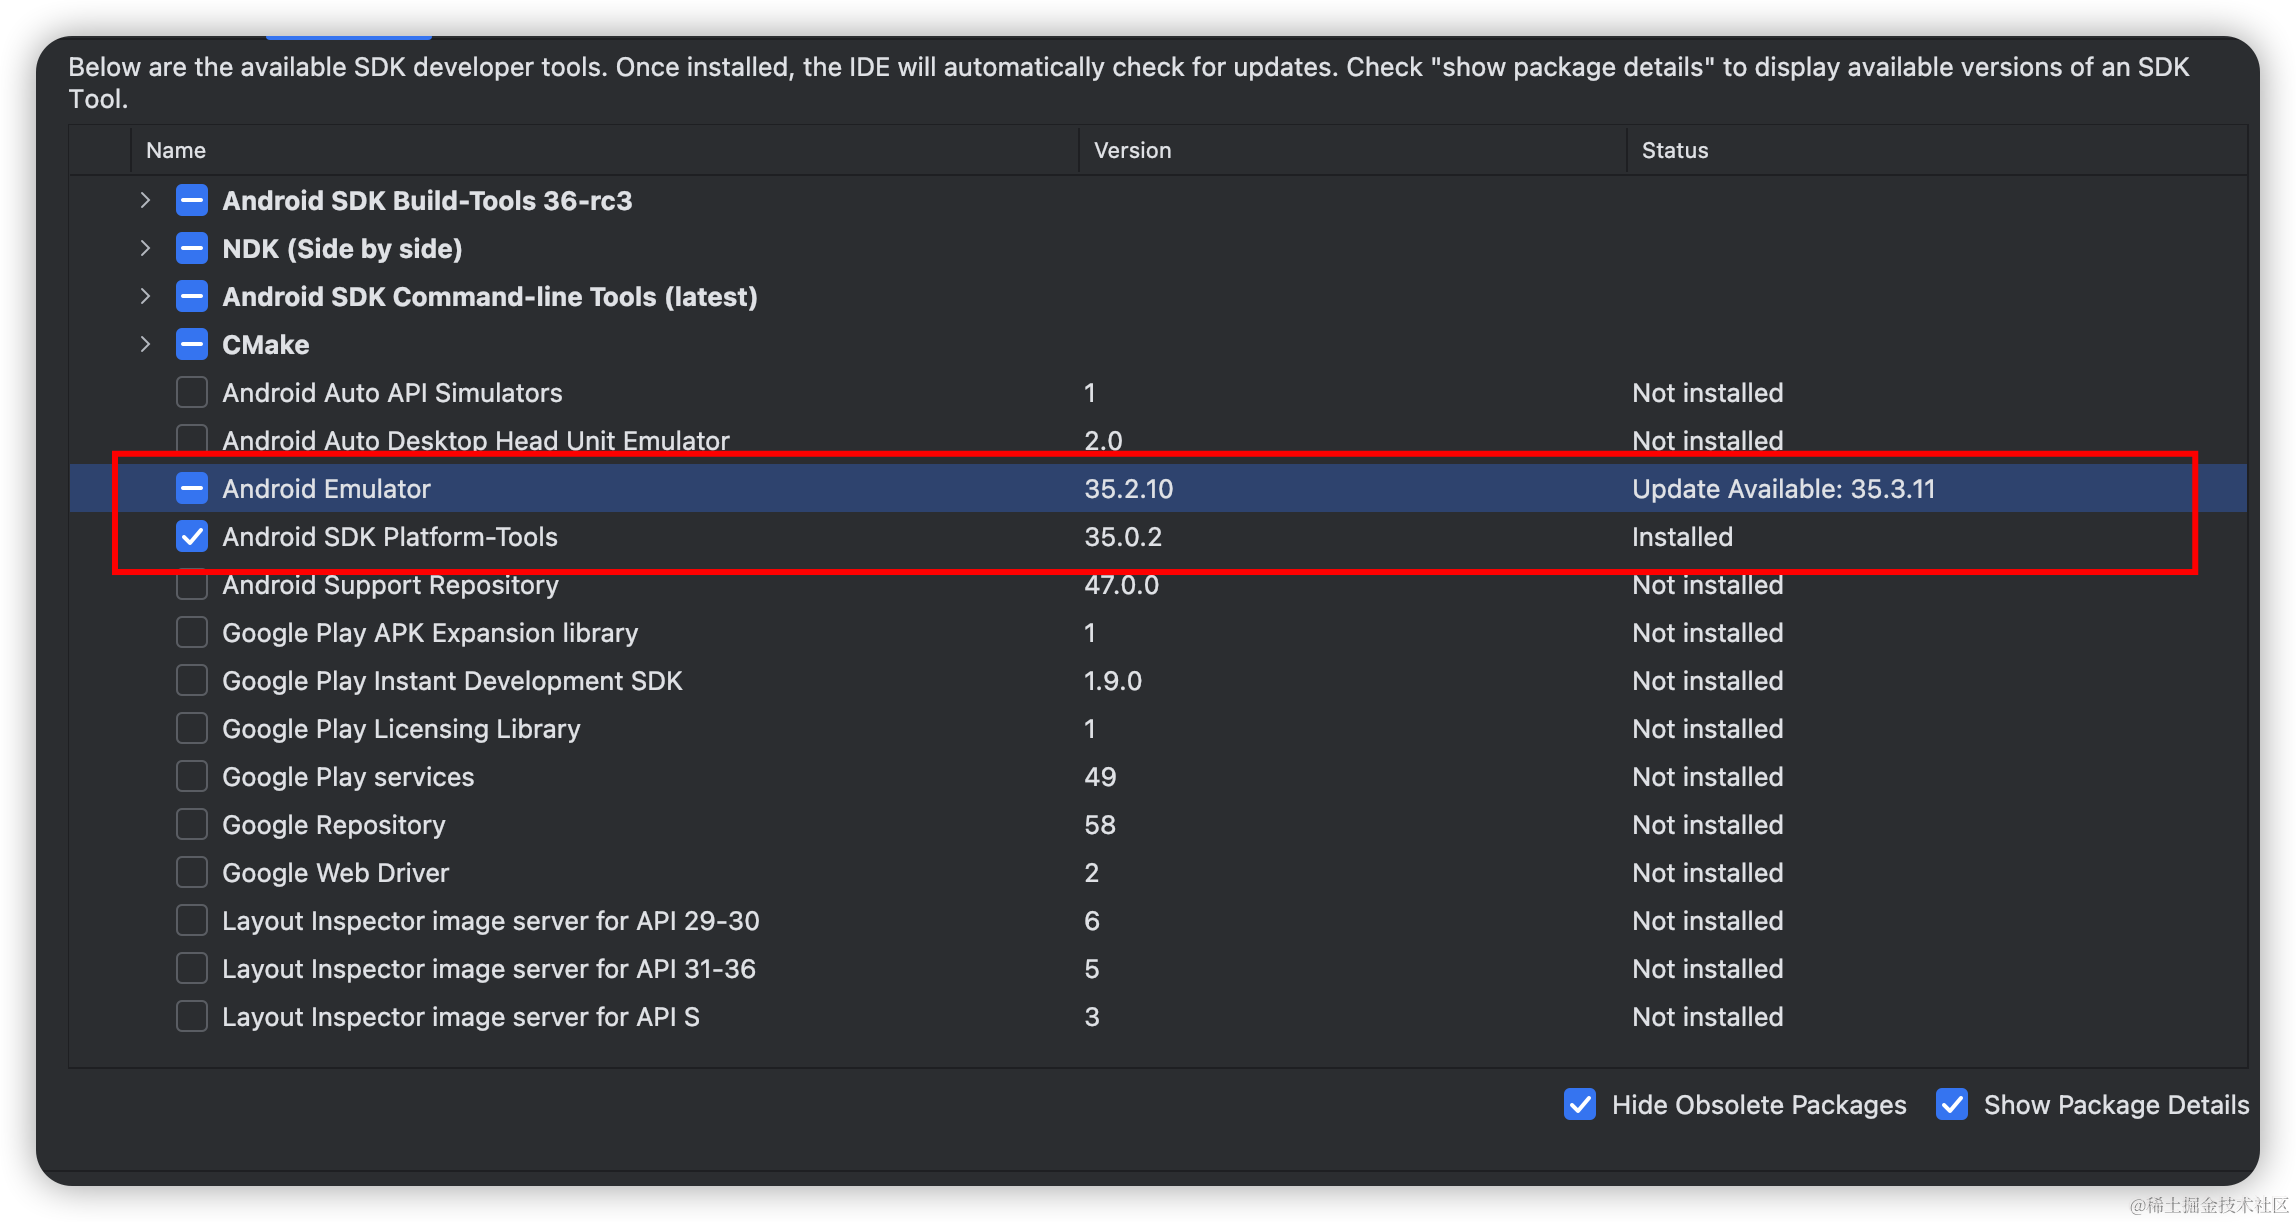Screen dimensions: 2296x1222
Task: Toggle Android SDK Build-Tools partial checkbox
Action: click(x=192, y=200)
